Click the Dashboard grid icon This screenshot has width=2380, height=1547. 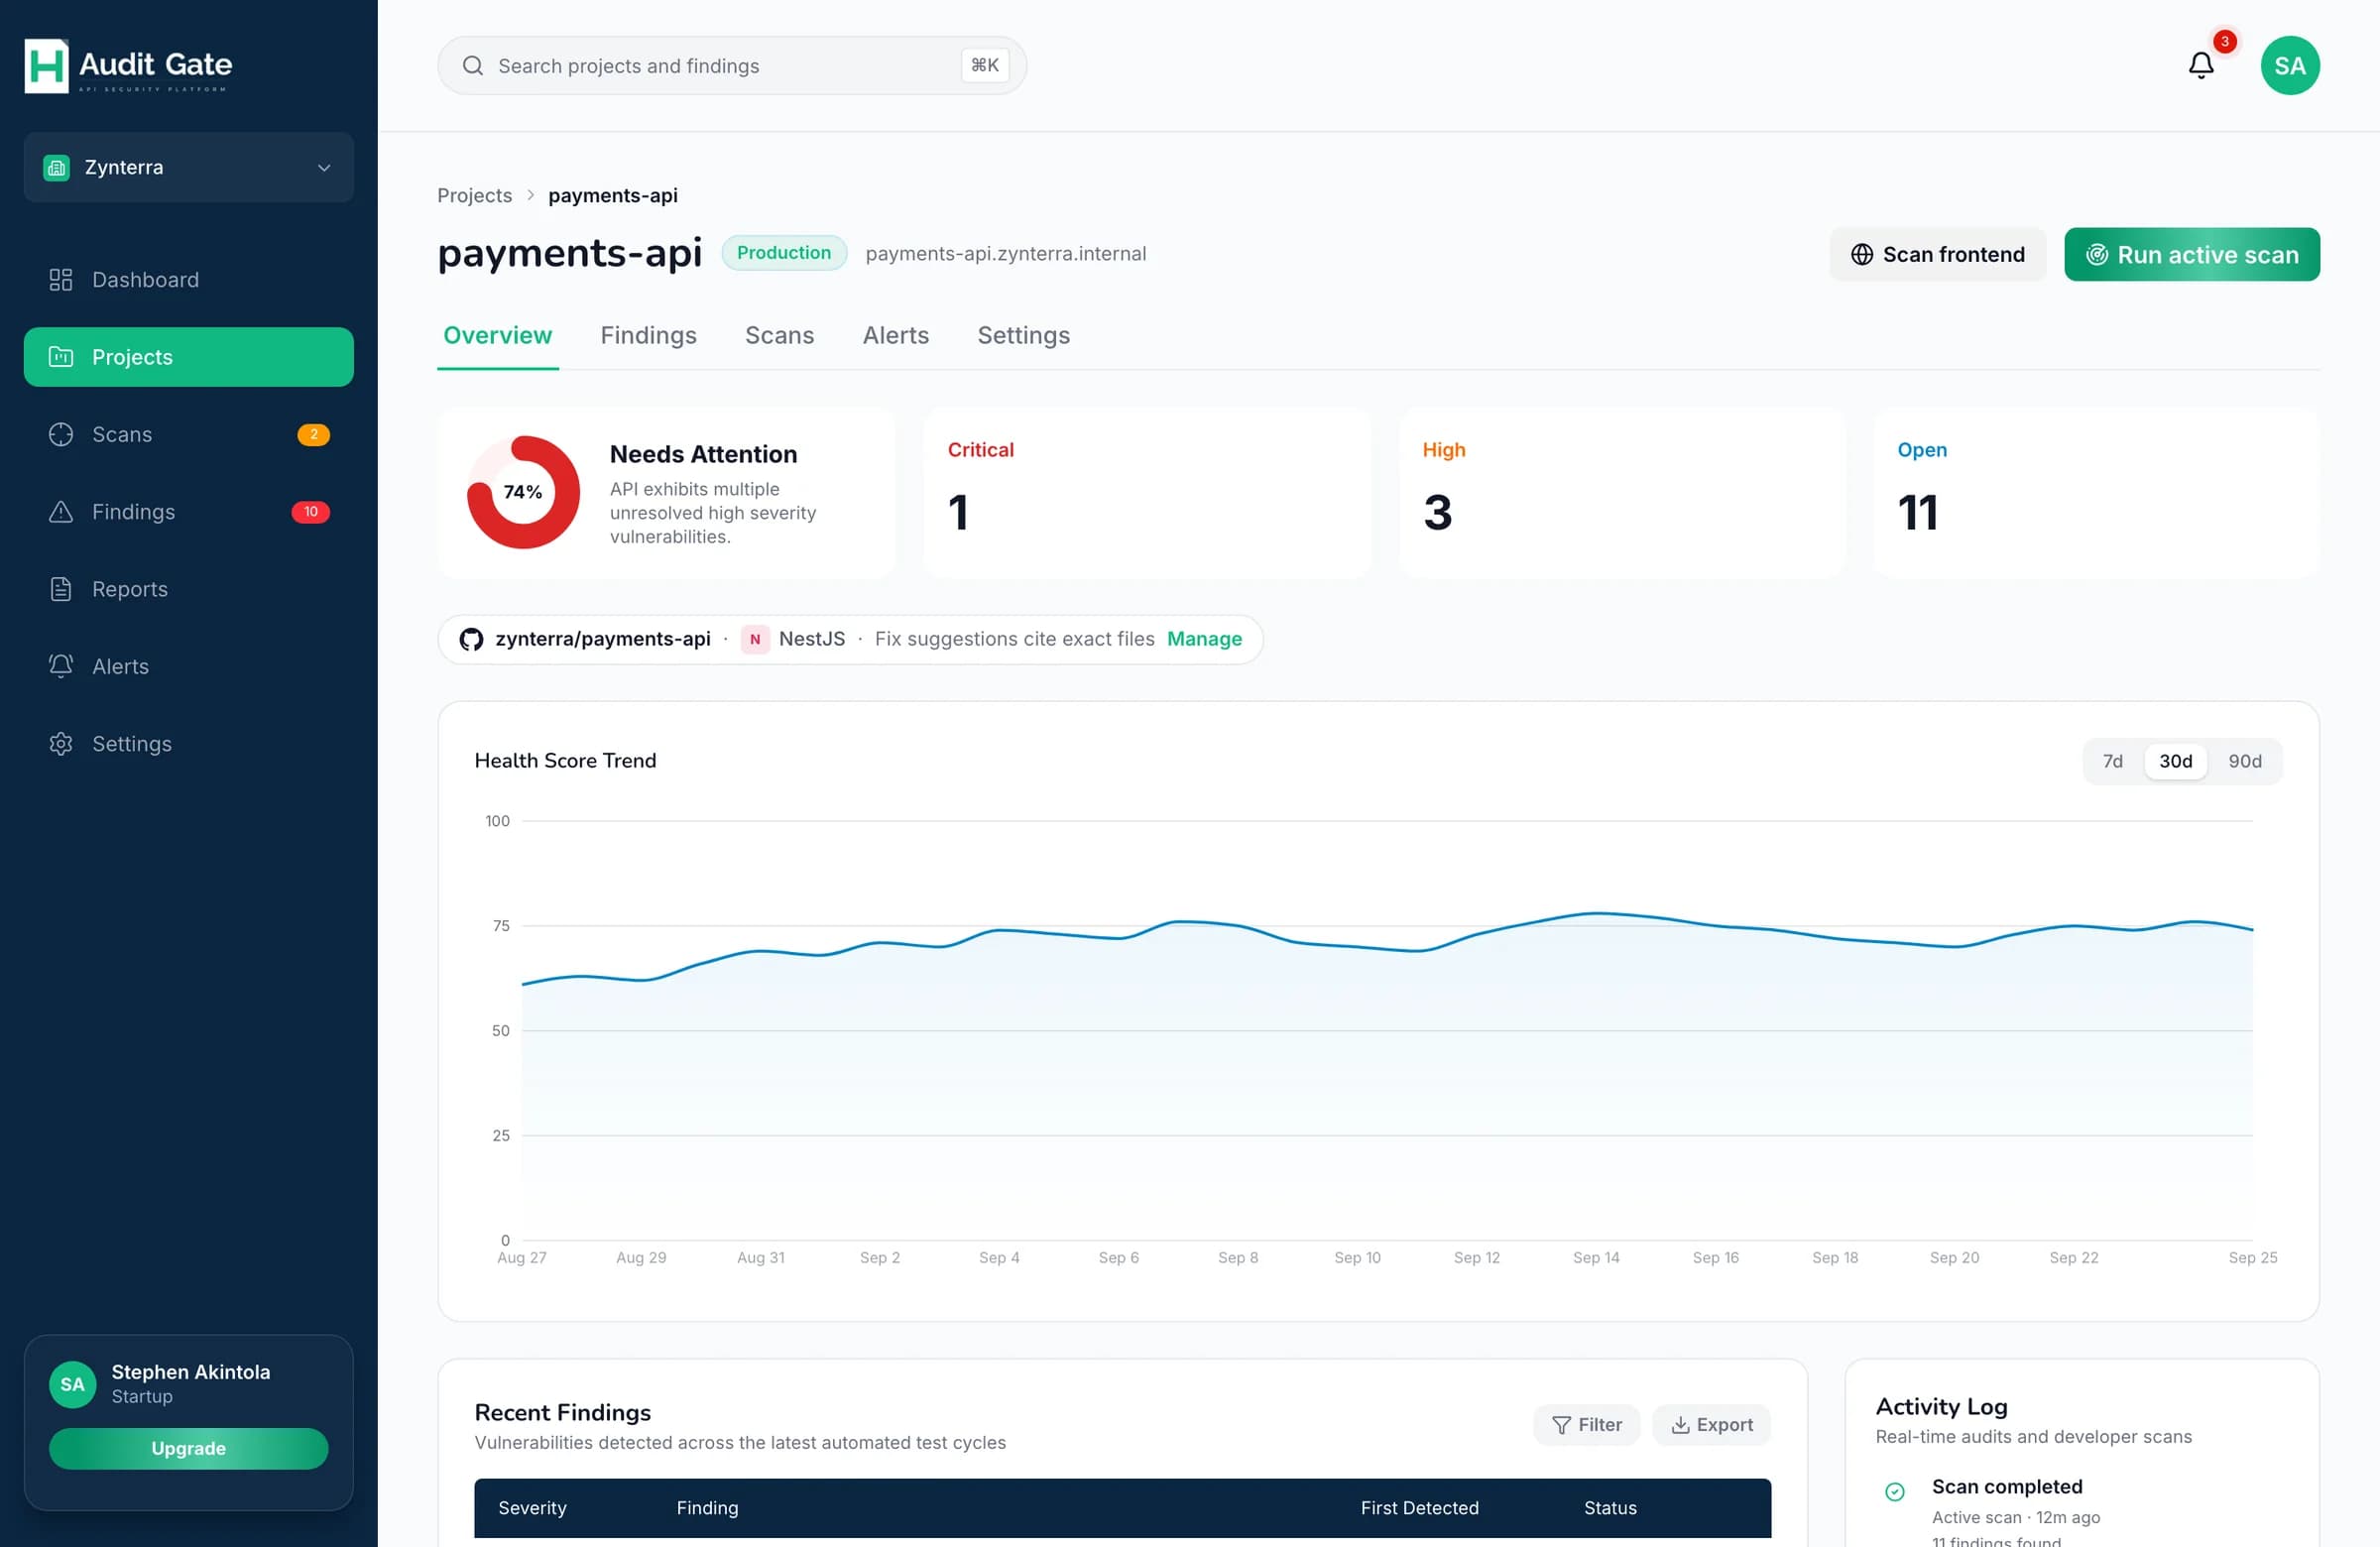(x=61, y=280)
